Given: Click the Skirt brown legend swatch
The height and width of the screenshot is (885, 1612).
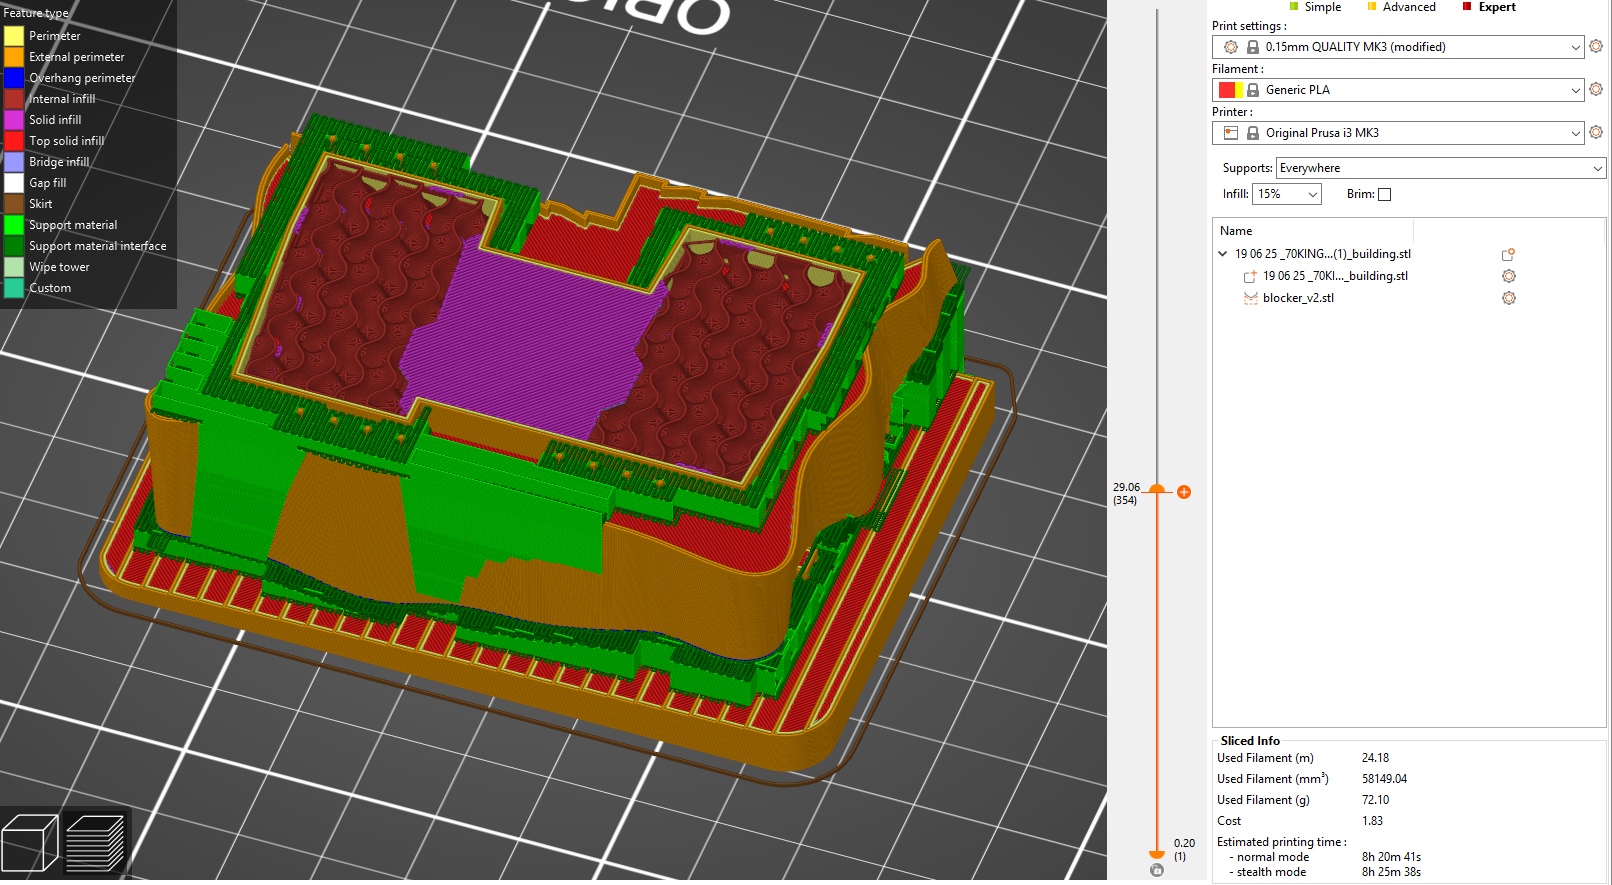Looking at the screenshot, I should click(x=14, y=204).
